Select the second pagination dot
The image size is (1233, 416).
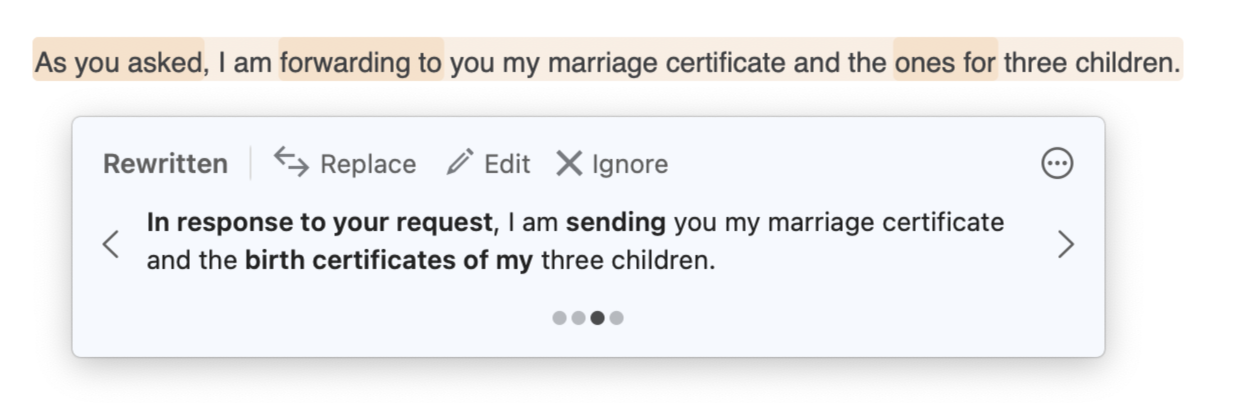(x=578, y=318)
